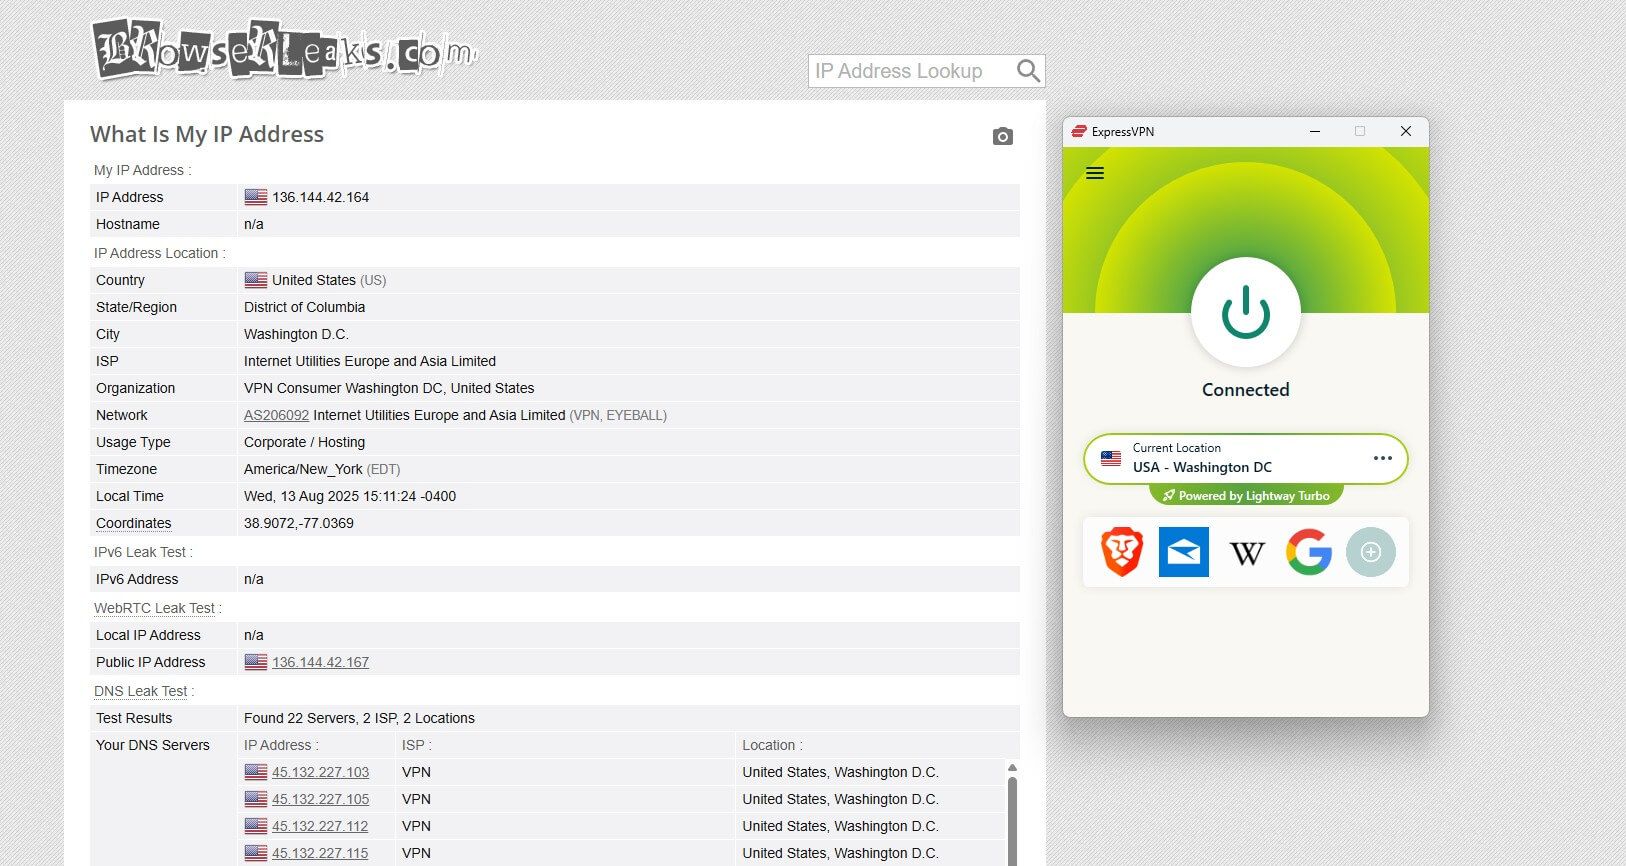
Task: Click 'Found 22 Servers, 2 ISP, 2 Locations'
Action: (x=359, y=718)
